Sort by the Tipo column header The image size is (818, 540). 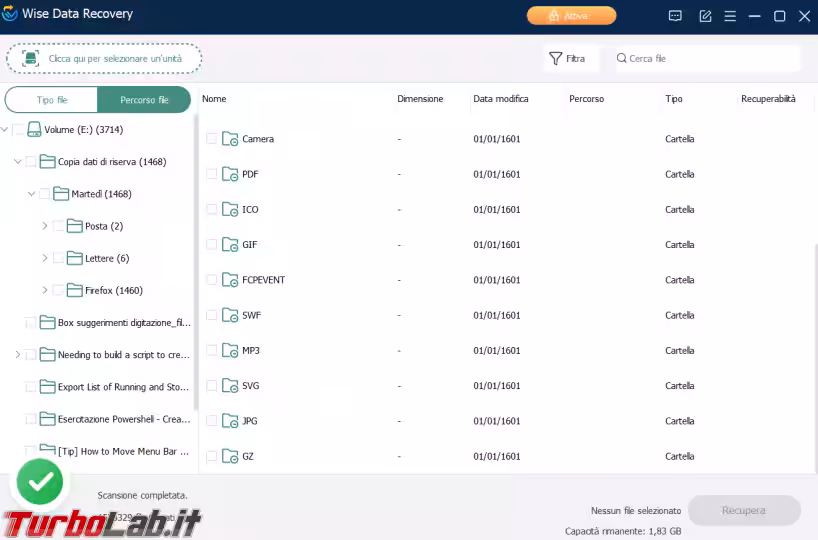click(673, 99)
